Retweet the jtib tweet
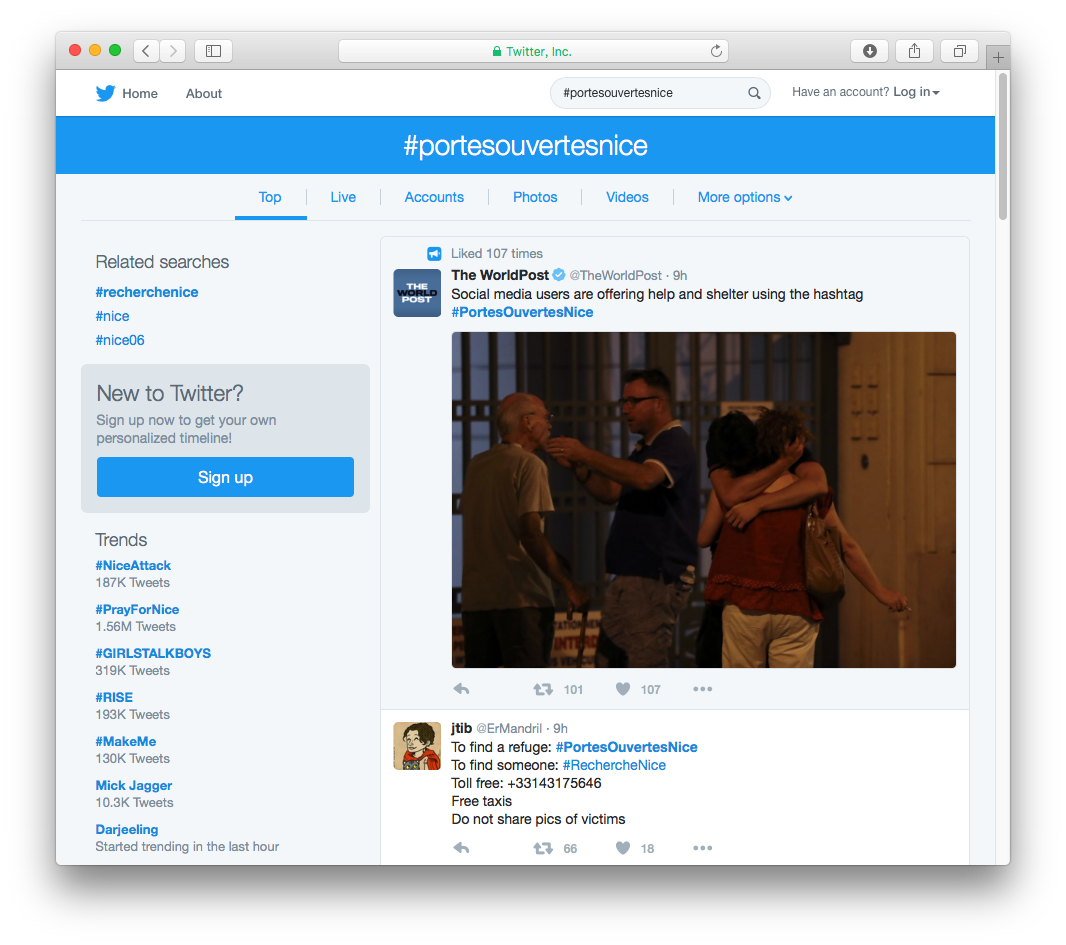The width and height of the screenshot is (1066, 945). 543,848
